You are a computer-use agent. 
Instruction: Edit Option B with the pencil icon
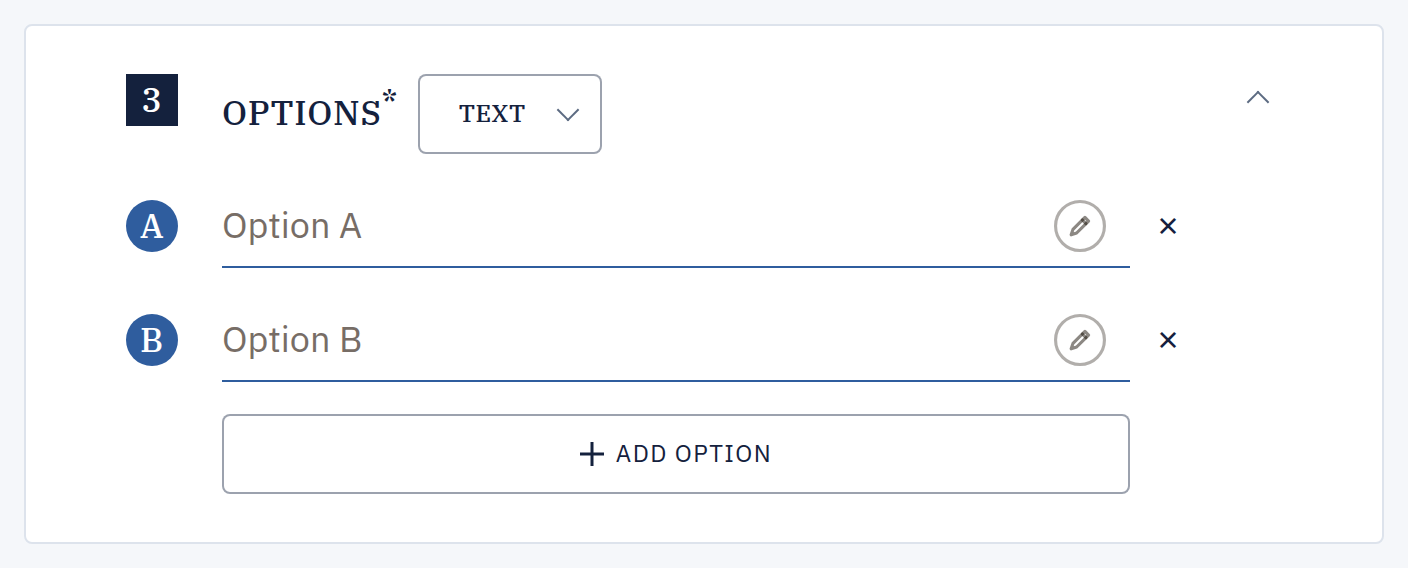[1080, 340]
